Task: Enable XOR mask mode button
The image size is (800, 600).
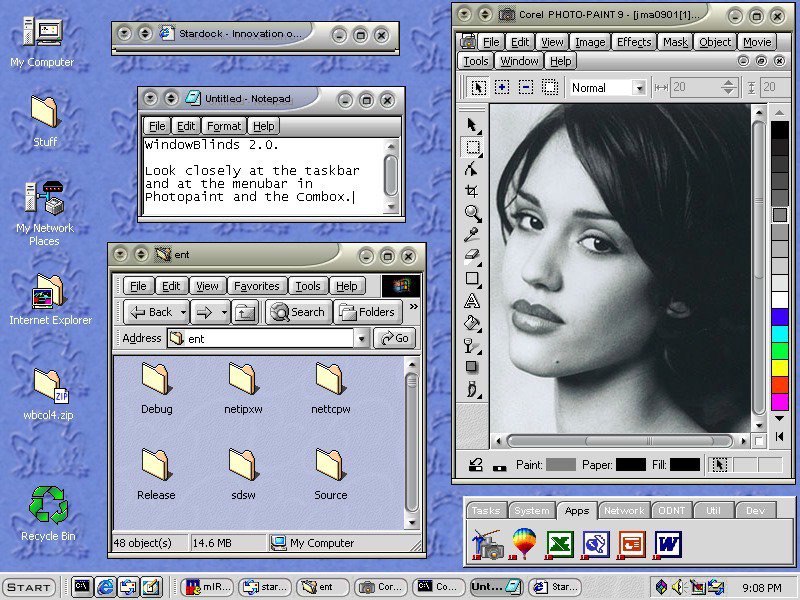Action: [550, 88]
